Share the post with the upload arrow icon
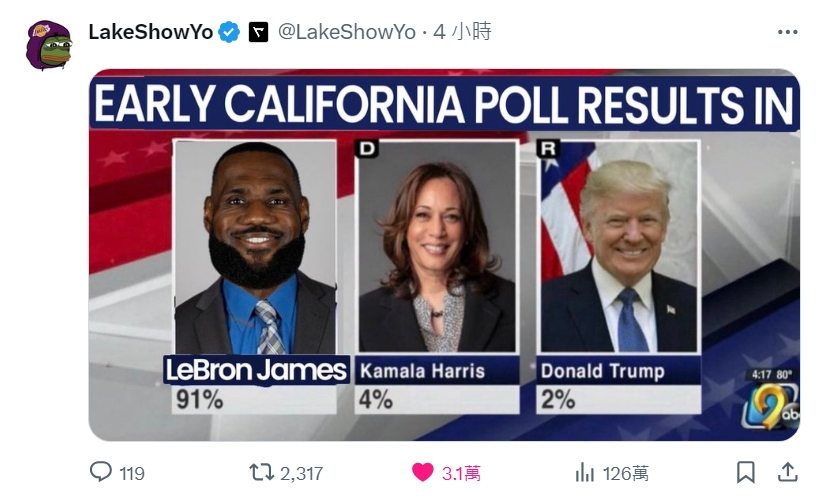This screenshot has width=819, height=499. pos(788,472)
